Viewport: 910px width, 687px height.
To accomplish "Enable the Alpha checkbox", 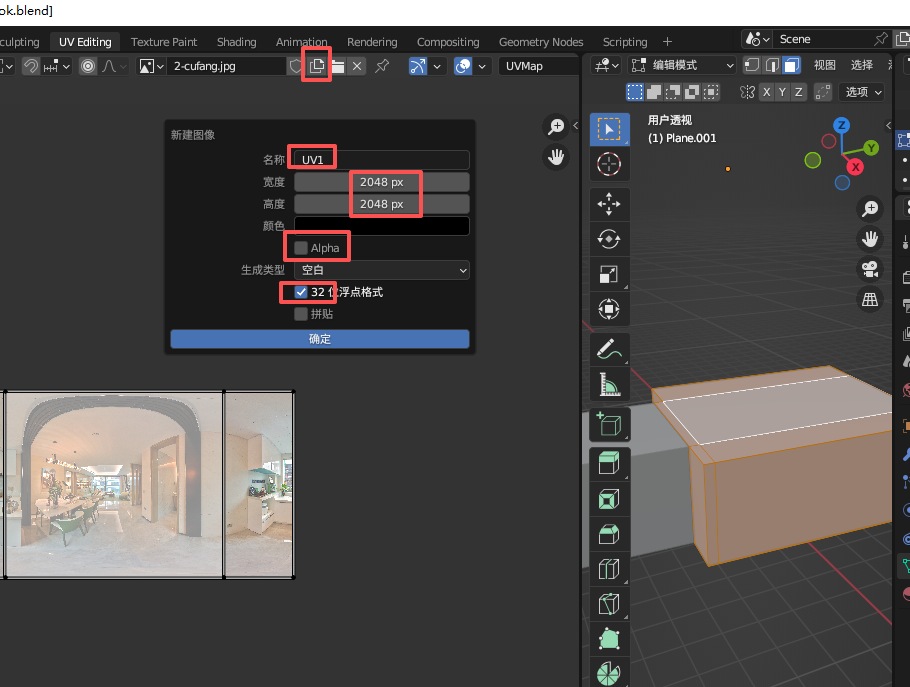I will pyautogui.click(x=301, y=247).
